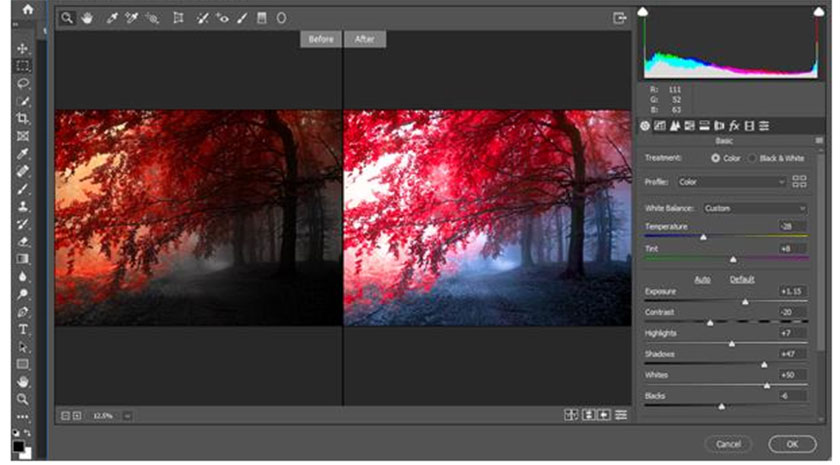Select the Horizontal Type tool
The image size is (840, 465).
pos(22,329)
